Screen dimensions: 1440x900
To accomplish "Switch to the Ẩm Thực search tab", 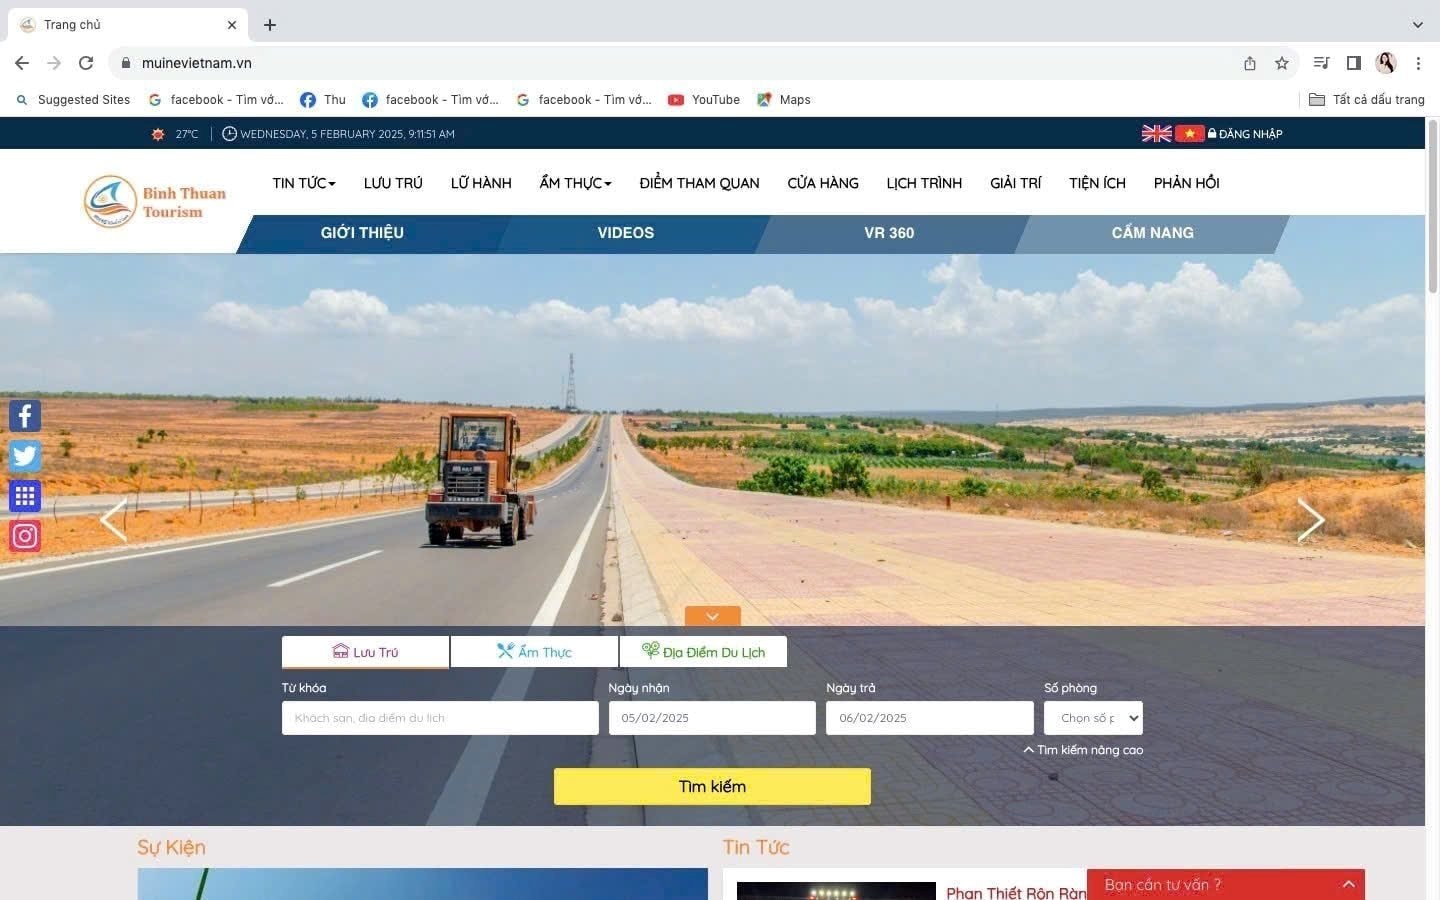I will pos(534,652).
